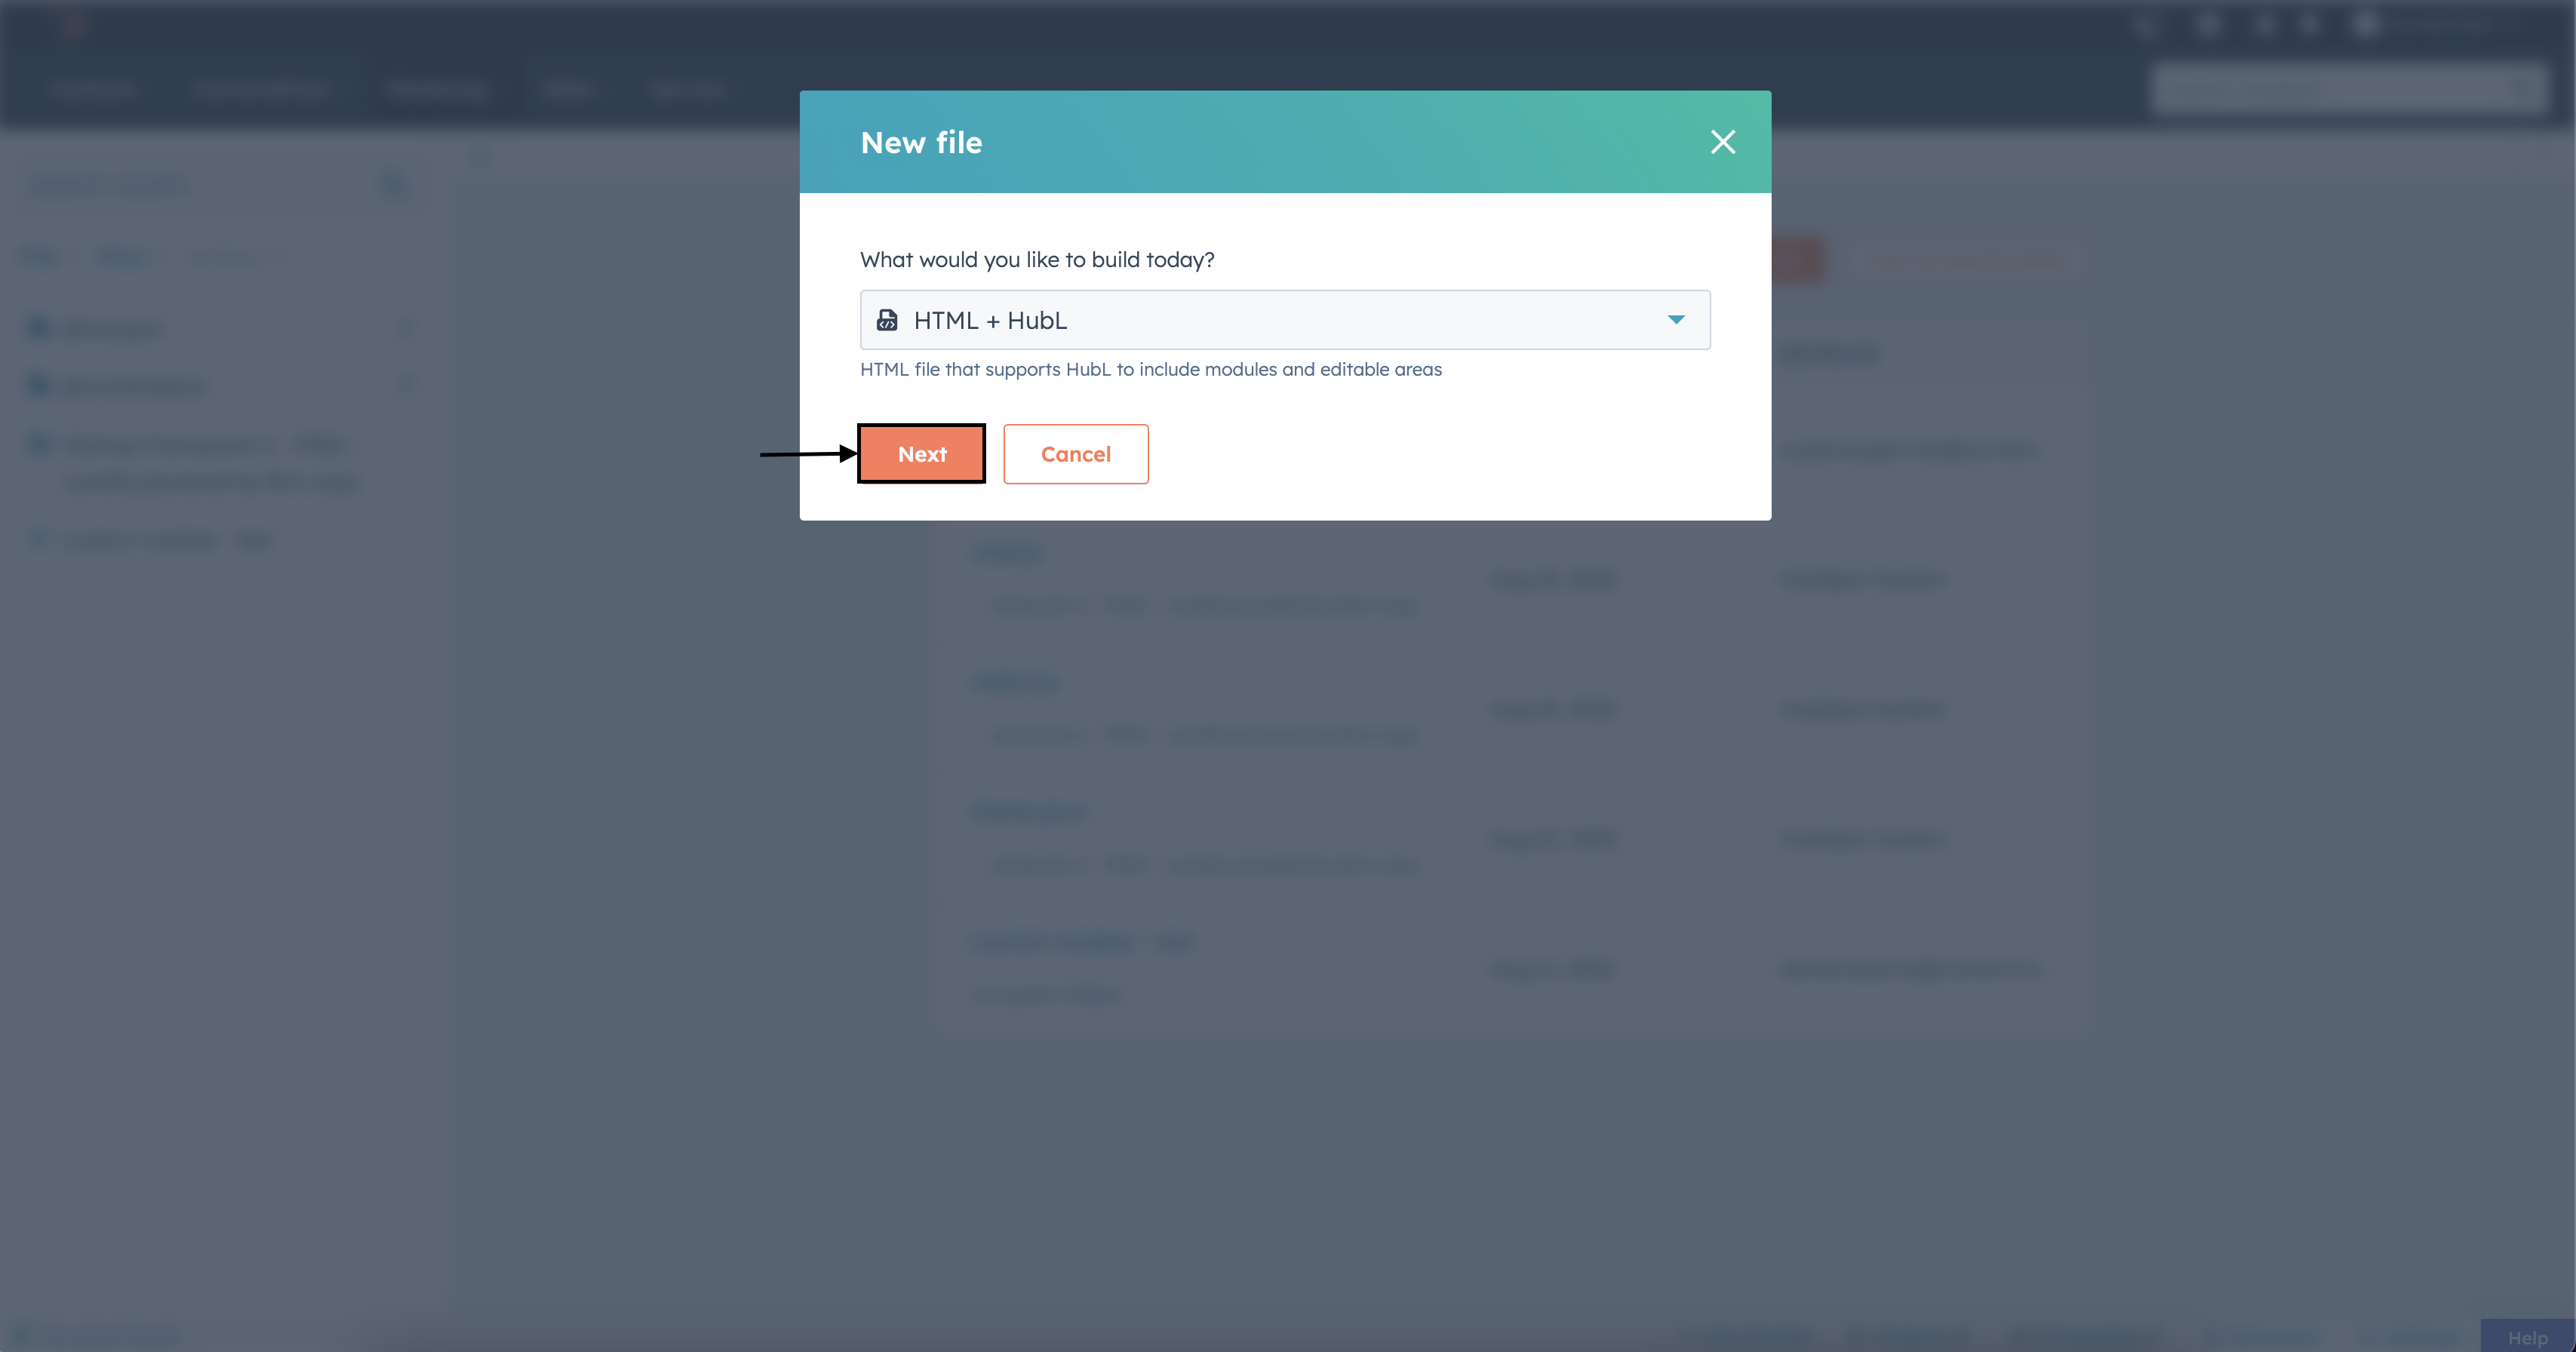This screenshot has height=1352, width=2576.
Task: Open the HTML + HubL file type dropdown
Action: pyautogui.click(x=1284, y=320)
